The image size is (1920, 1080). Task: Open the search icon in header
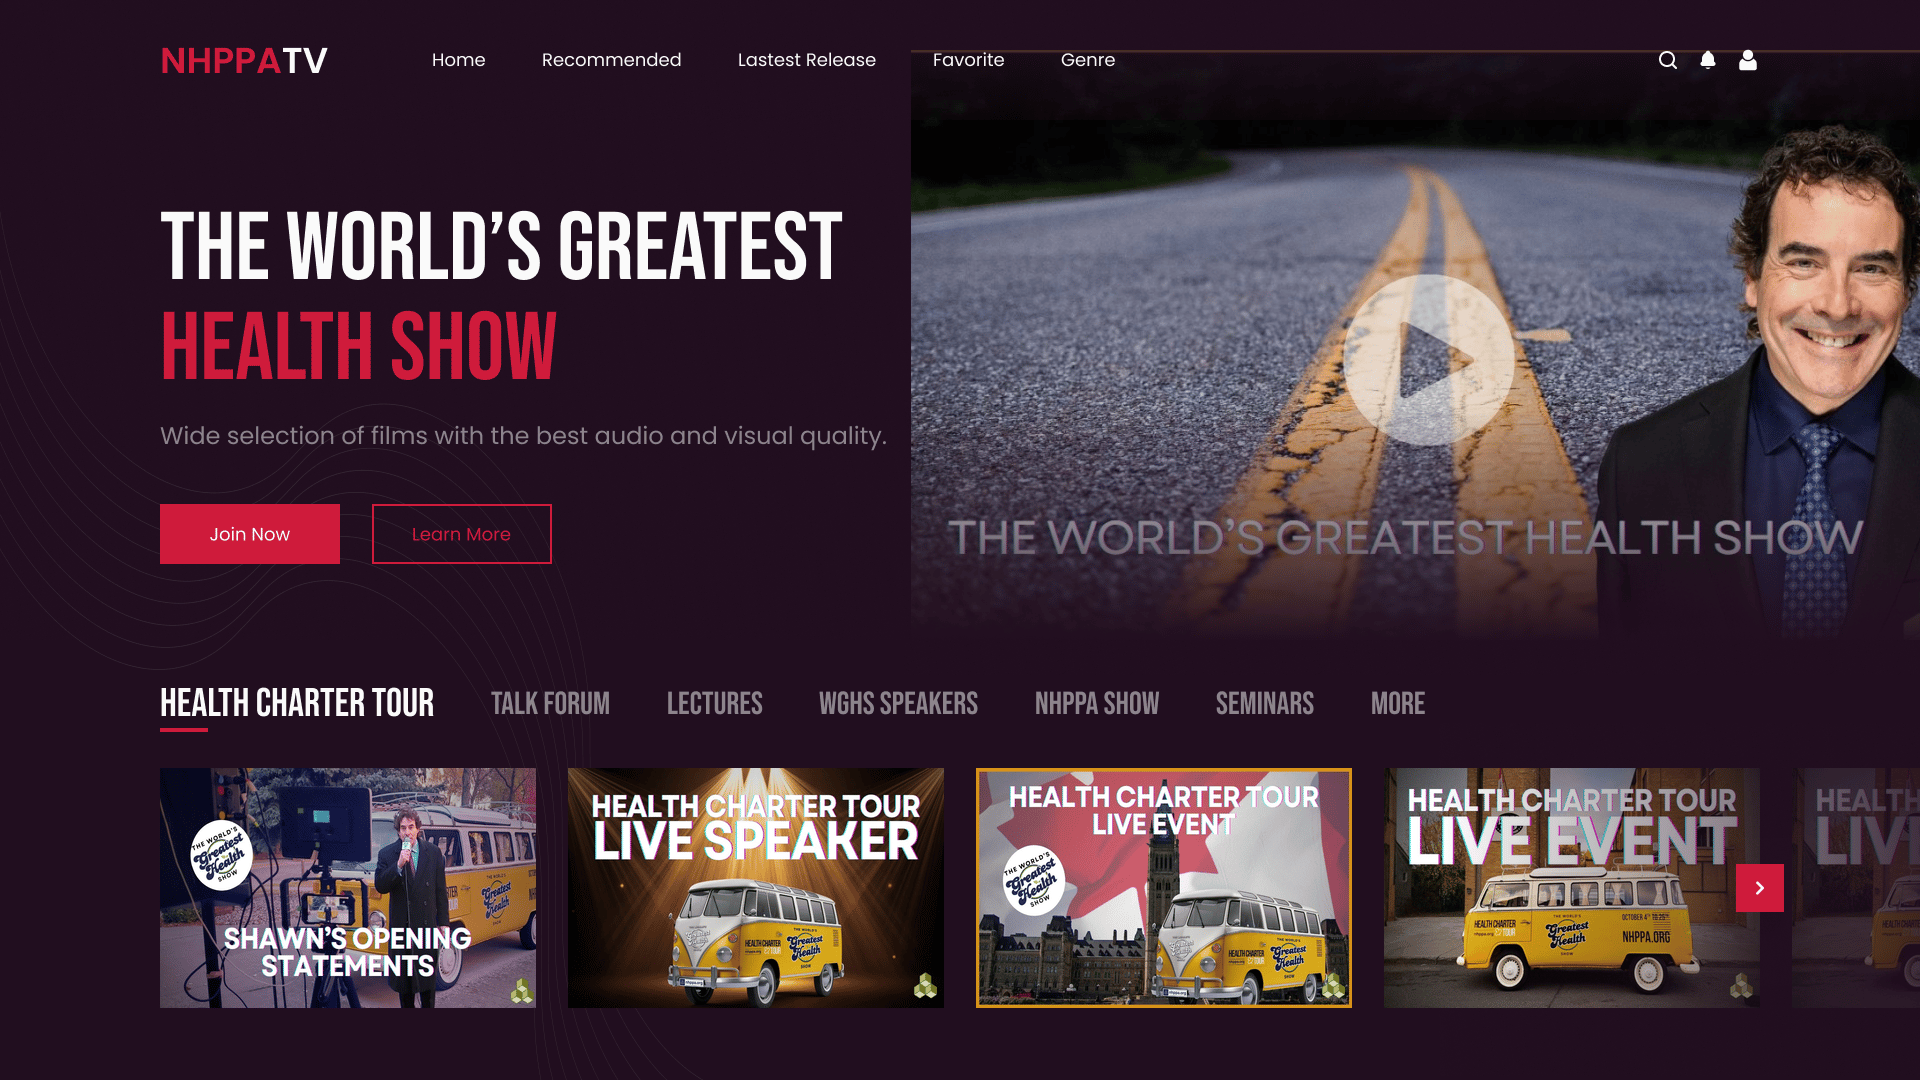point(1667,60)
